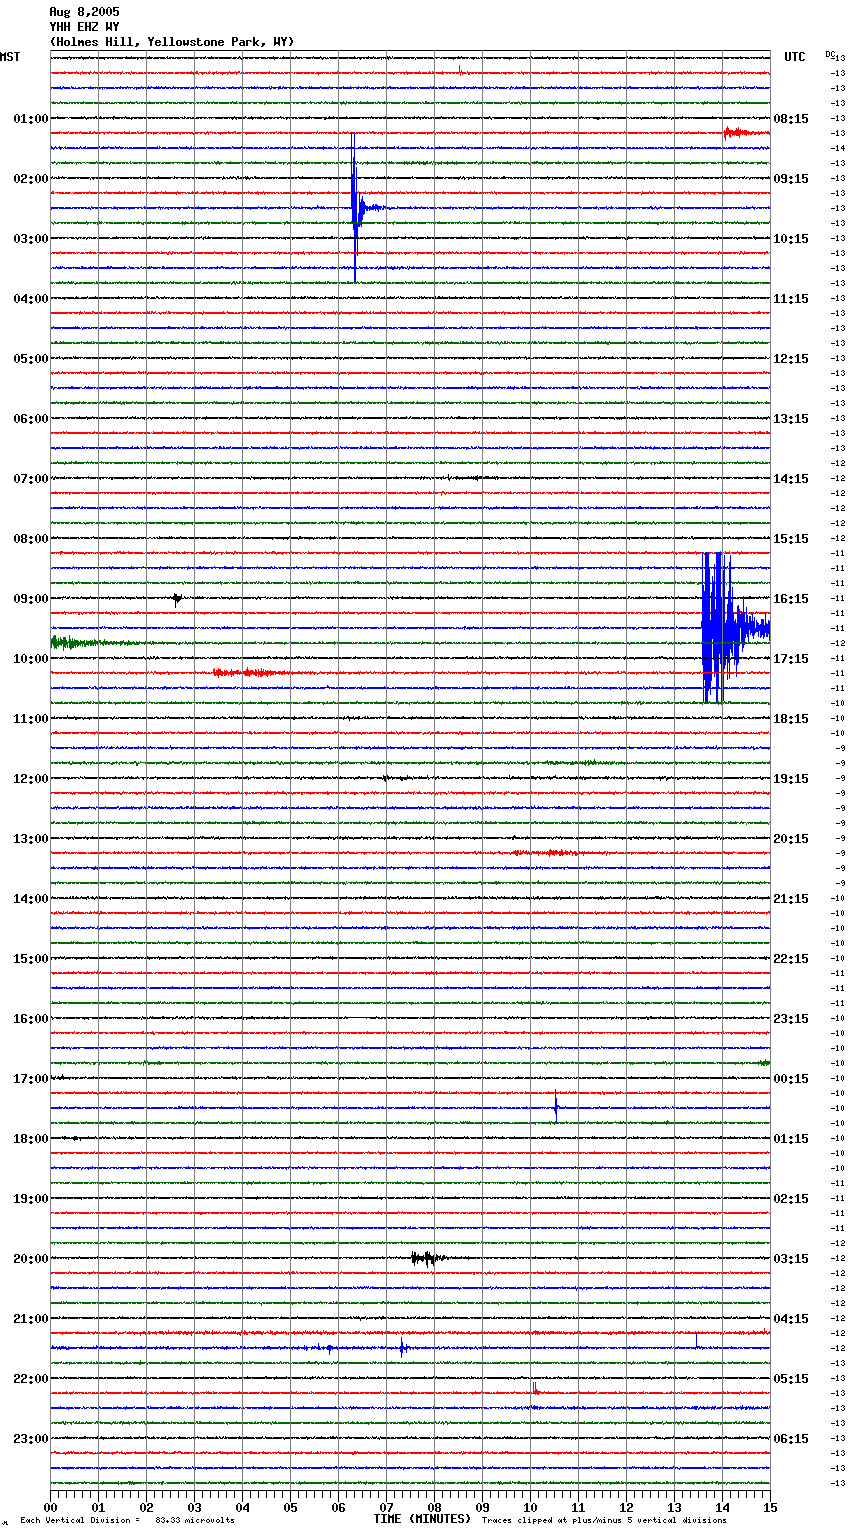
Task: Select the 21:00 MST time label
Action: tap(31, 1319)
